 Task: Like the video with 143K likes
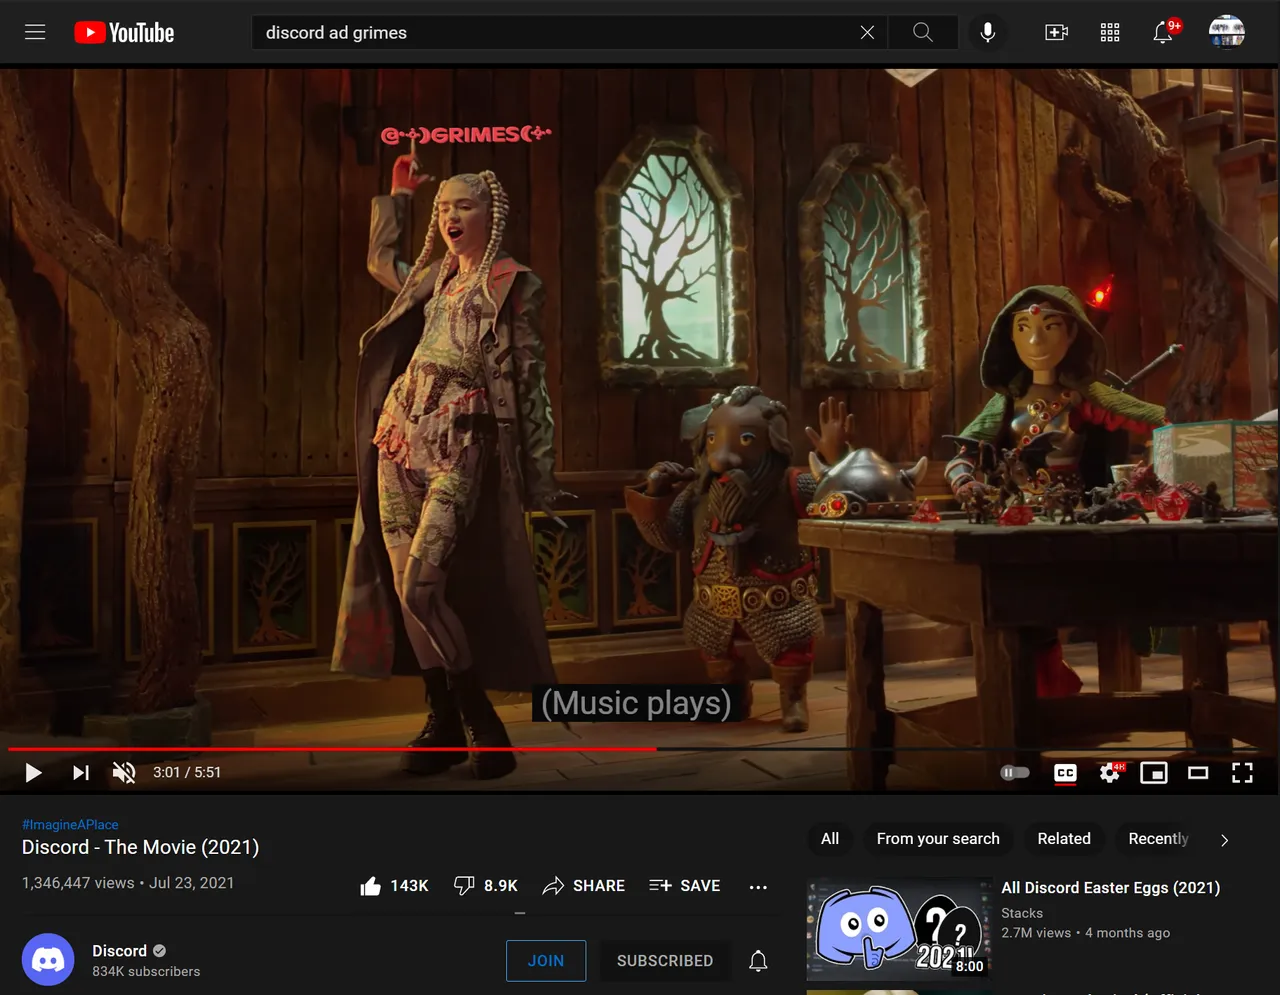click(394, 886)
